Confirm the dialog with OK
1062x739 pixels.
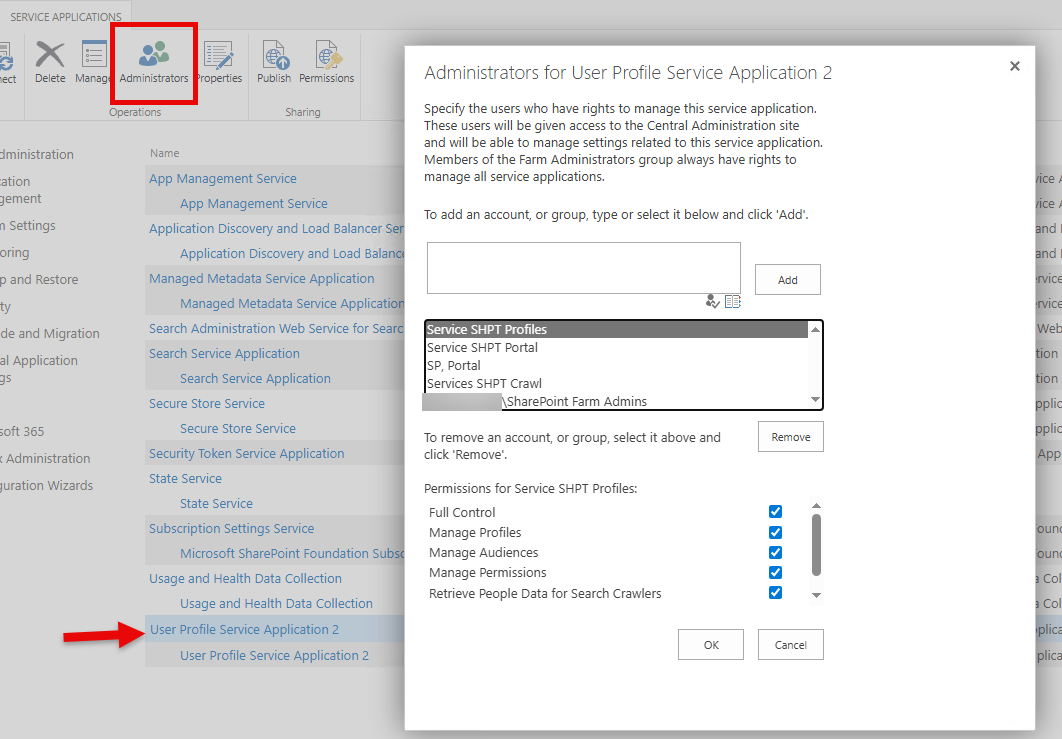click(x=710, y=645)
